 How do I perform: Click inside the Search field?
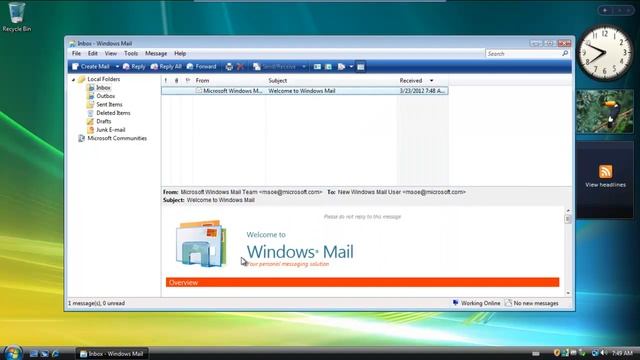(x=523, y=54)
